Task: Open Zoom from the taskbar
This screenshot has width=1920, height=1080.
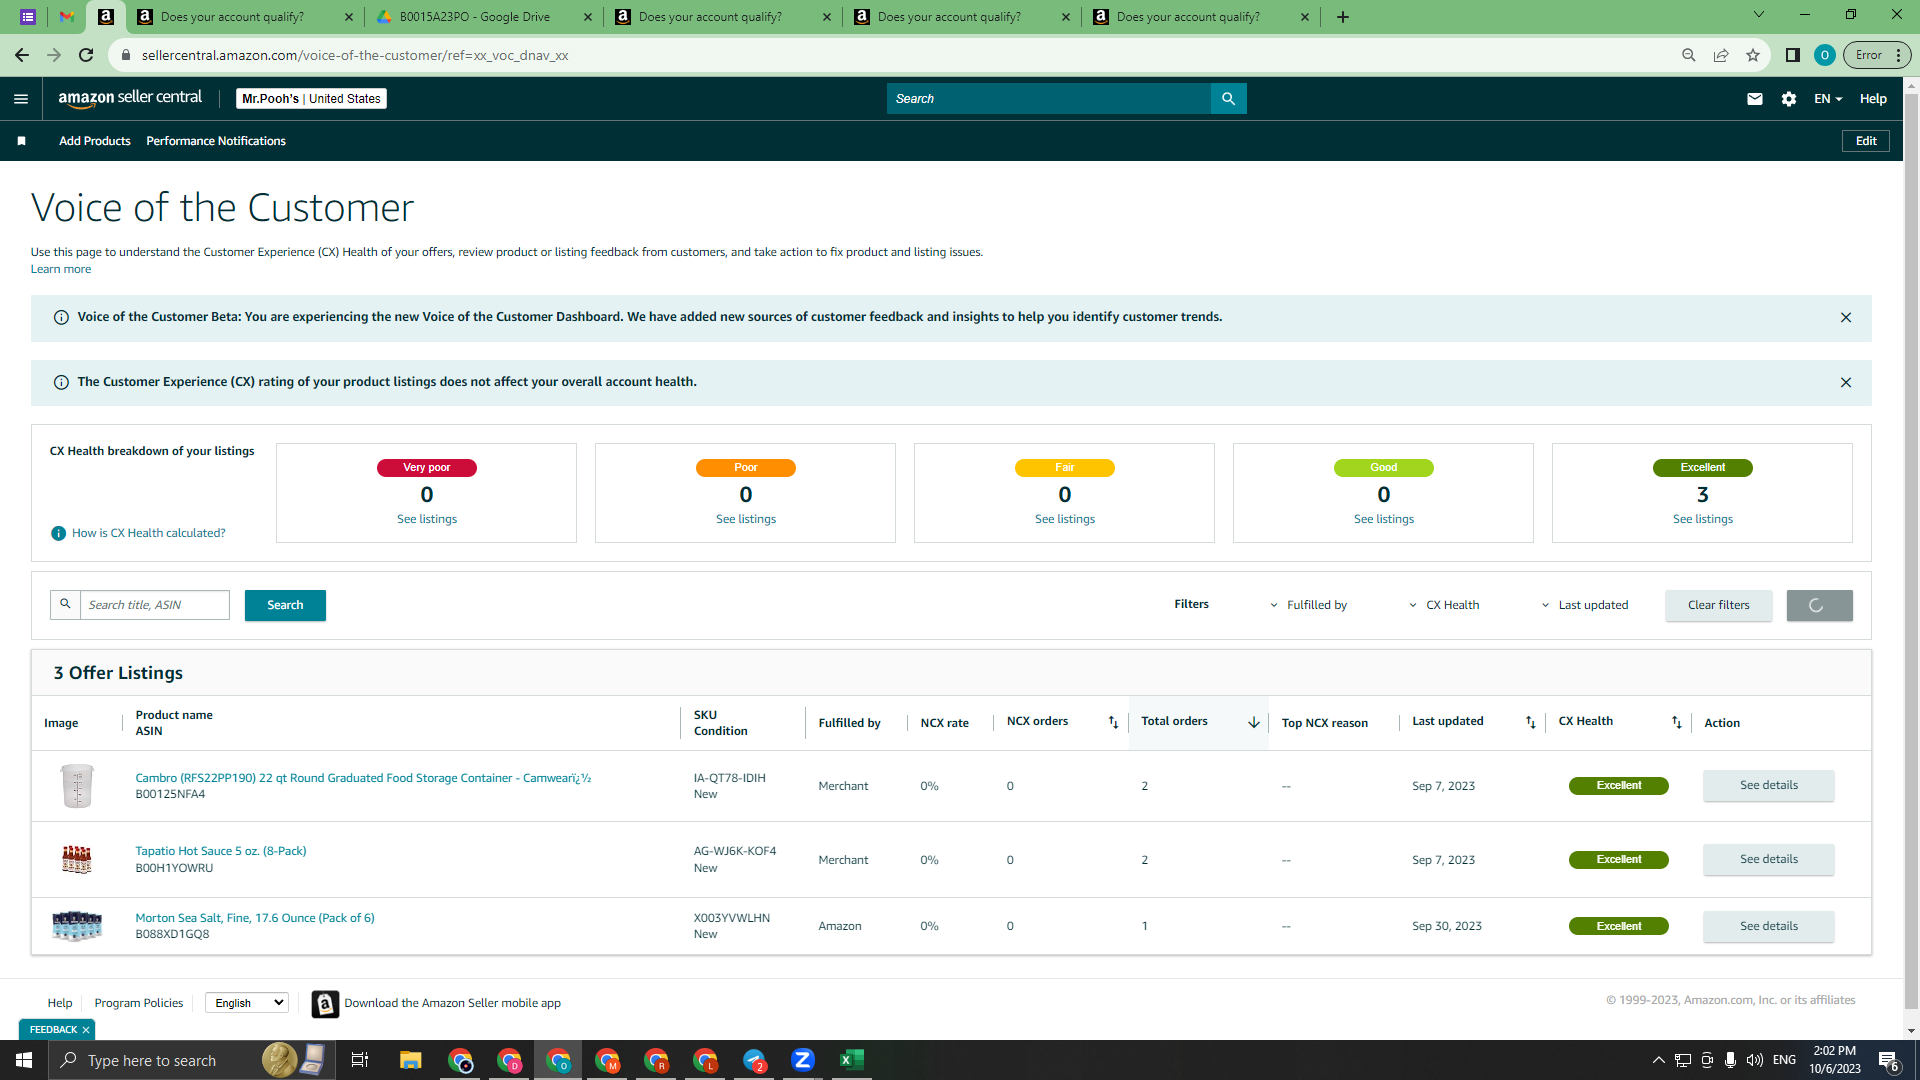Action: 803,1060
